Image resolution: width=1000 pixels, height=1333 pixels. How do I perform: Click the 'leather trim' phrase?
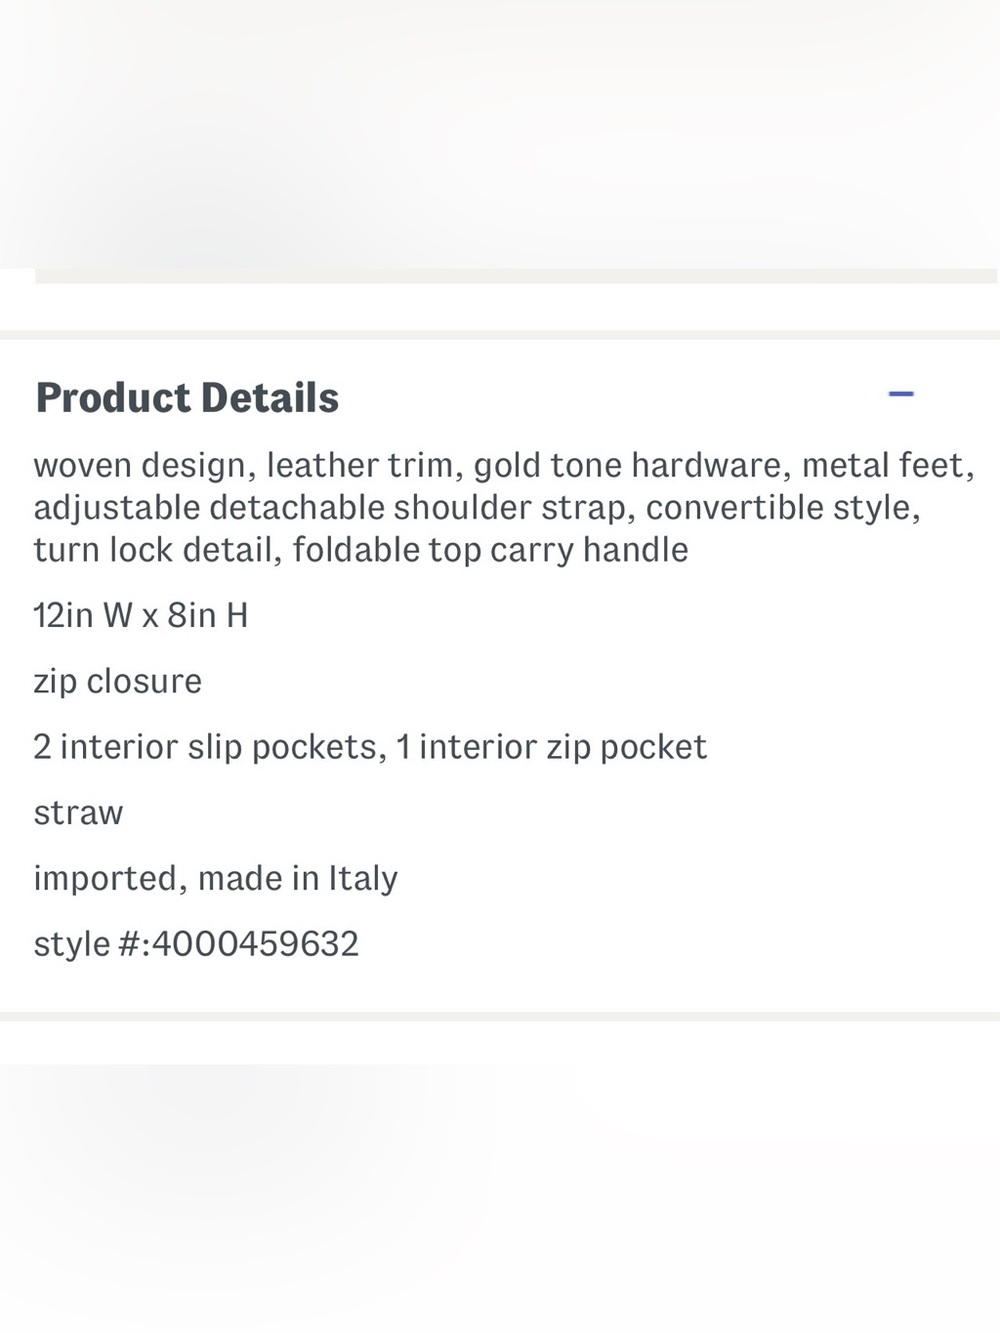pos(359,465)
